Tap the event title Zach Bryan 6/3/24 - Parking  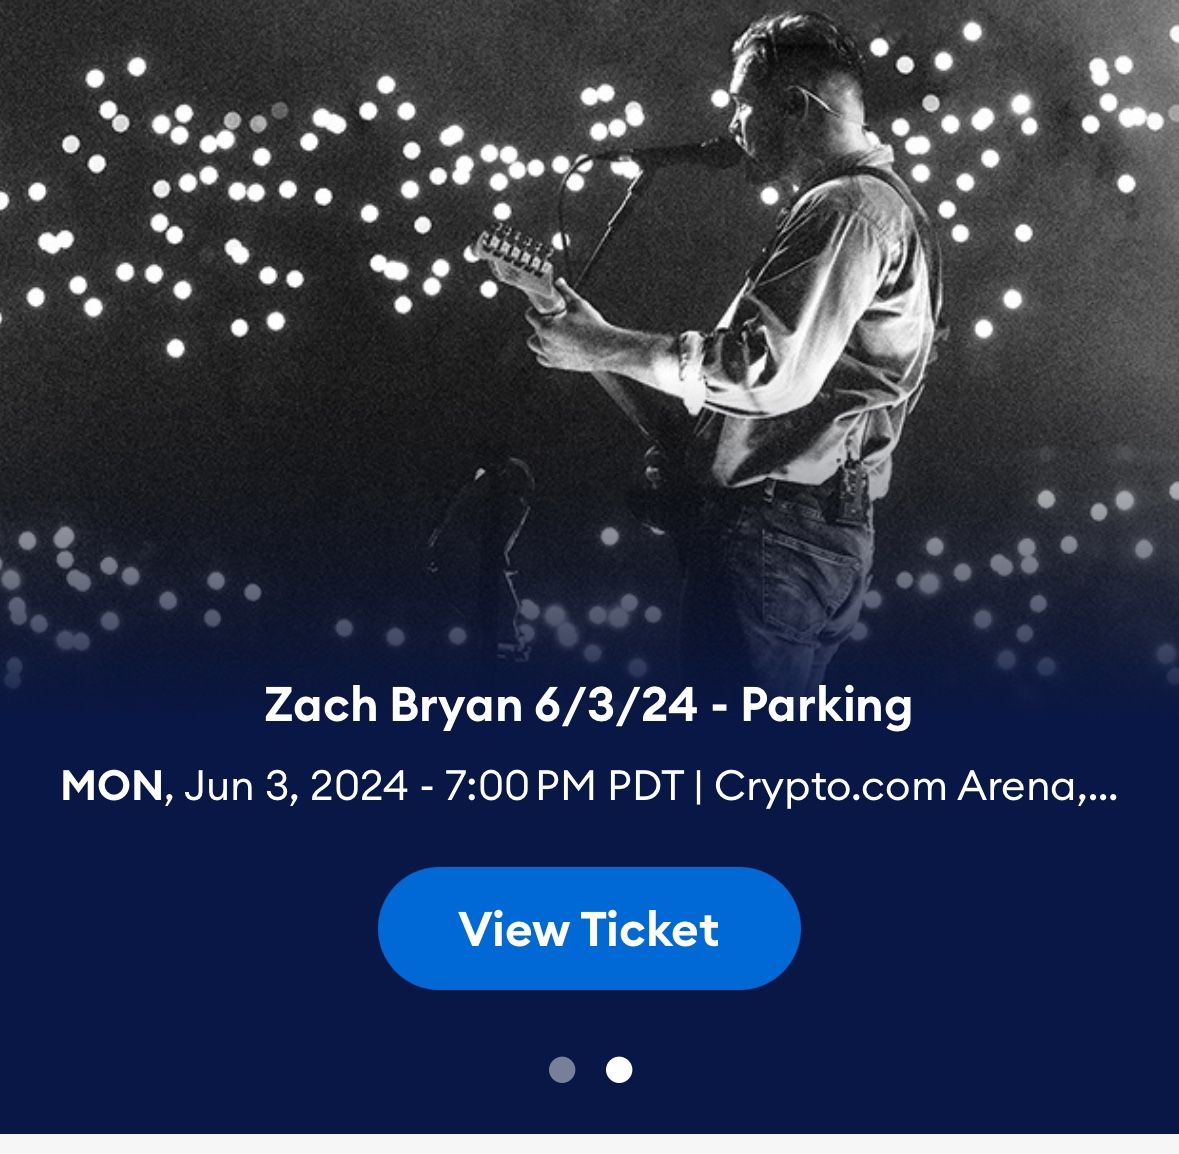click(x=589, y=706)
